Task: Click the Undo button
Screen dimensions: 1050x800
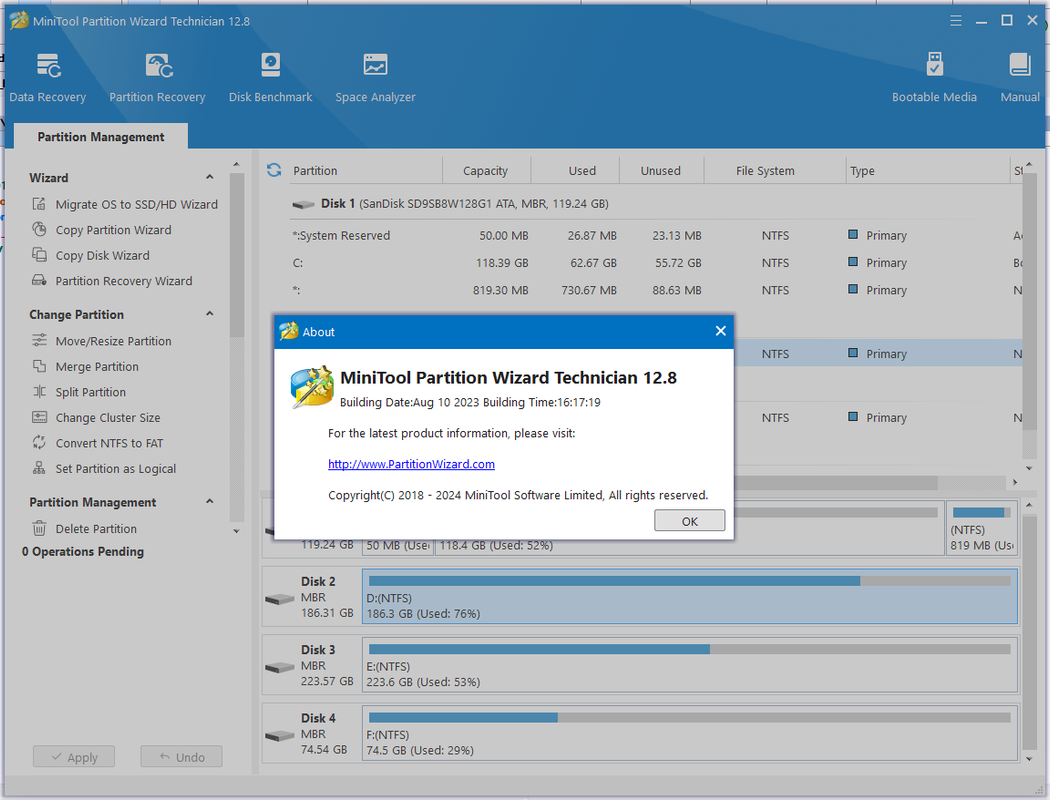Action: pyautogui.click(x=181, y=756)
